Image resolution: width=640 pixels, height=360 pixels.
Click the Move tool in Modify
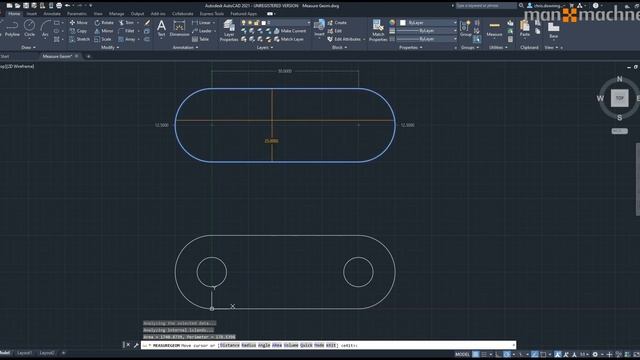tap(78, 23)
